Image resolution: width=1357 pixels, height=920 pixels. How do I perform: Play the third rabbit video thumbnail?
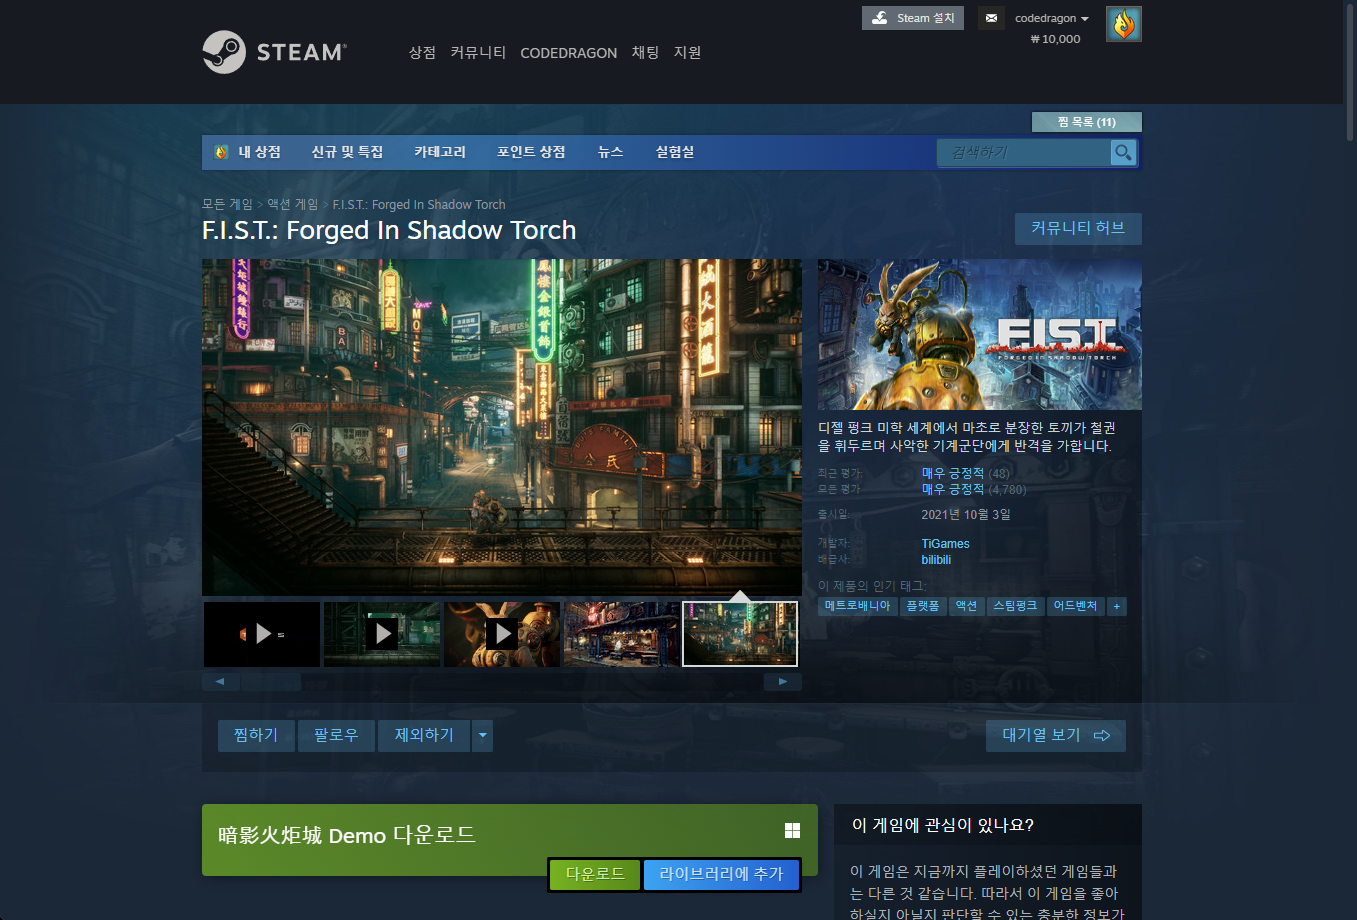[x=502, y=634]
